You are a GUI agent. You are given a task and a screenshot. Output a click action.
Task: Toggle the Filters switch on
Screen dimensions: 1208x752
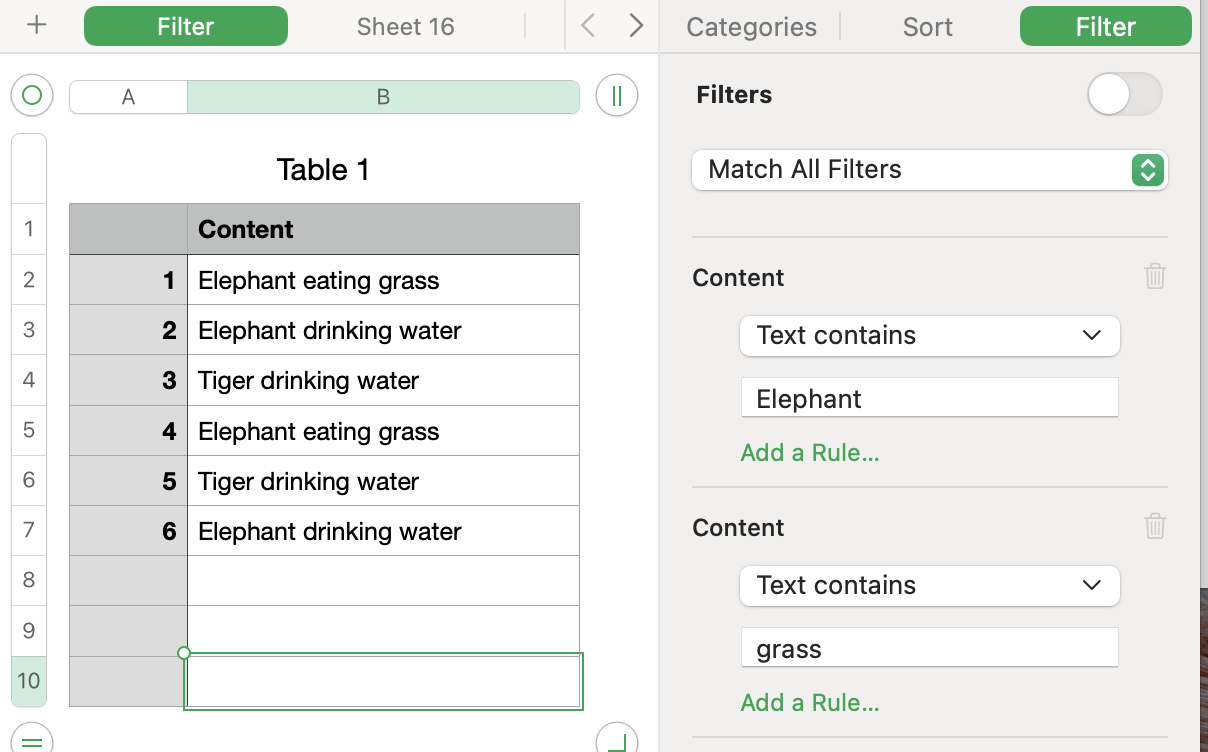1125,95
